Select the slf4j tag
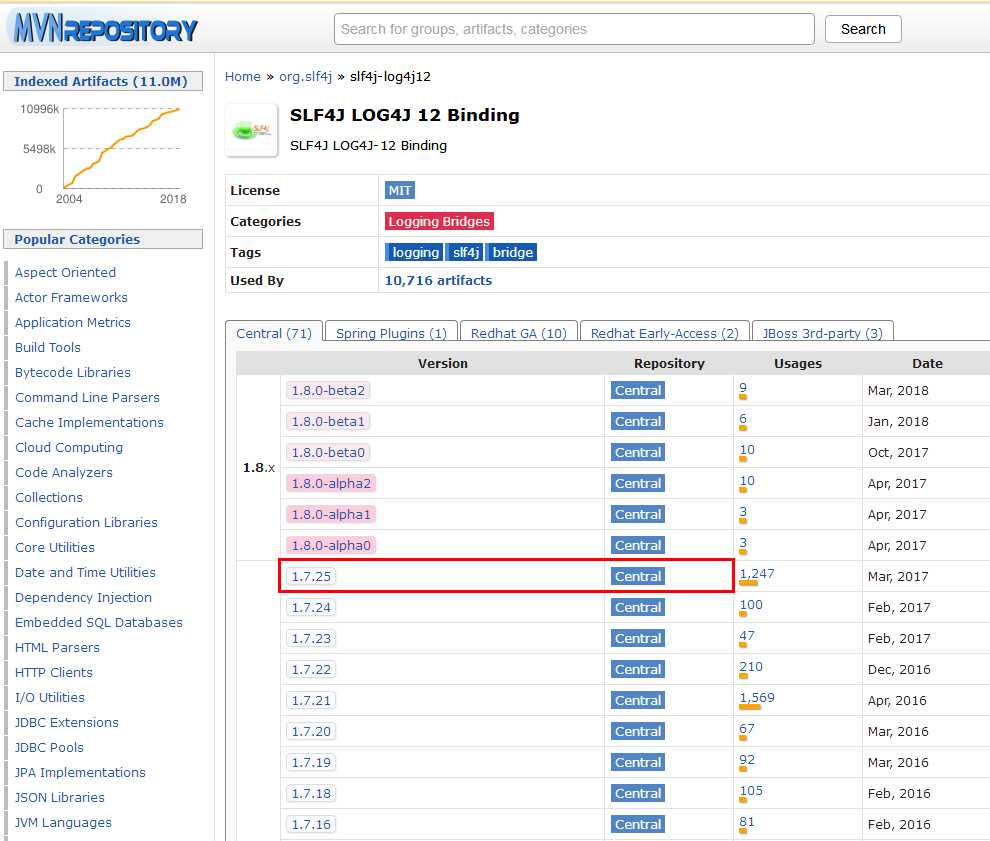990x841 pixels. (x=465, y=252)
